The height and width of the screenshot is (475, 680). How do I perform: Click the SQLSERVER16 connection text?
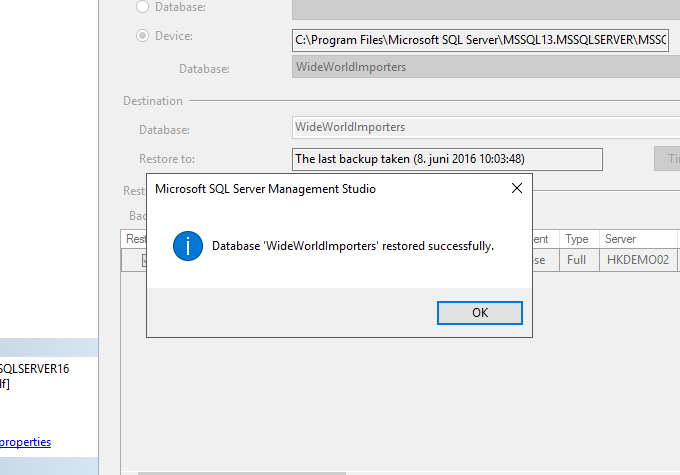[34, 369]
